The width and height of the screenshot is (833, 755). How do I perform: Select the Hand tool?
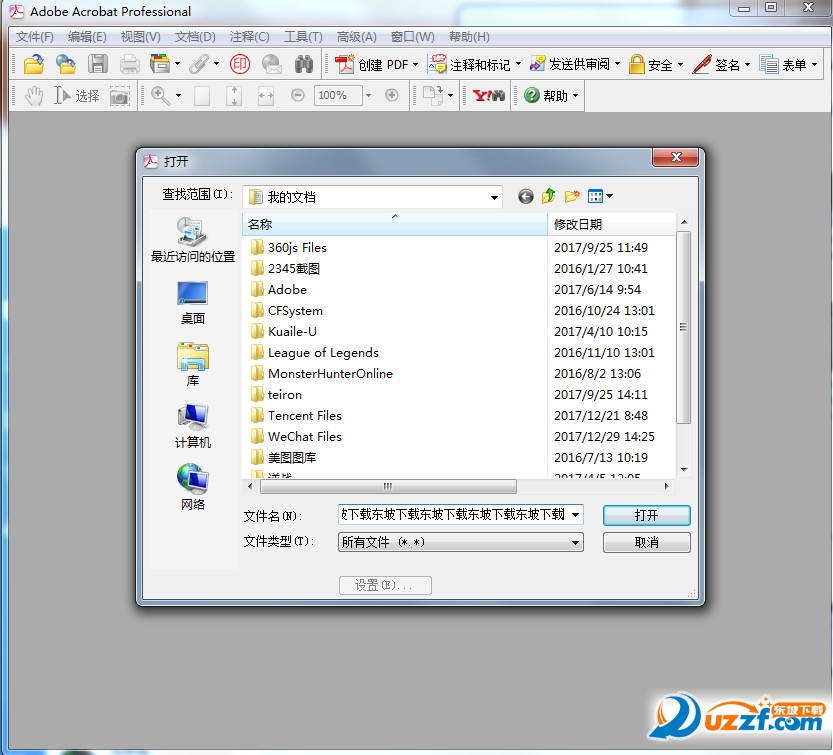[x=35, y=96]
